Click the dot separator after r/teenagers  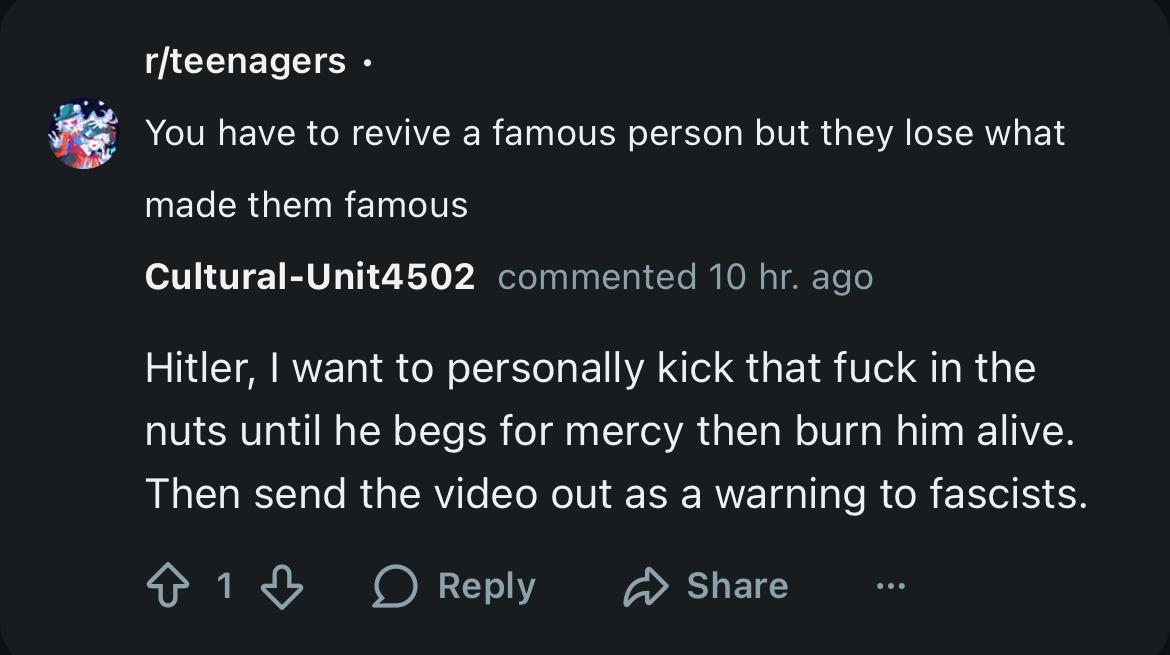pos(367,63)
